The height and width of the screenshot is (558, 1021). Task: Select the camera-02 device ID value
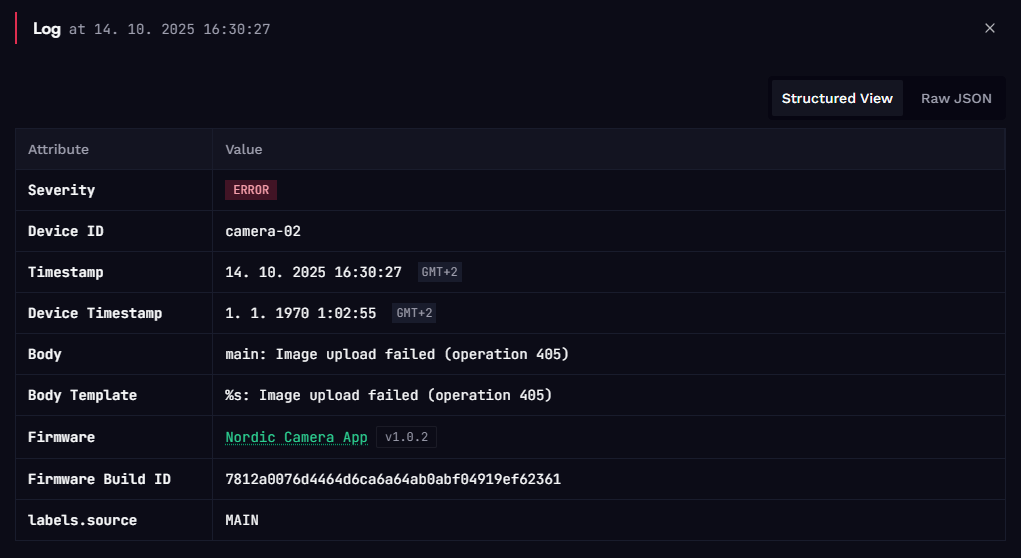[x=263, y=231]
